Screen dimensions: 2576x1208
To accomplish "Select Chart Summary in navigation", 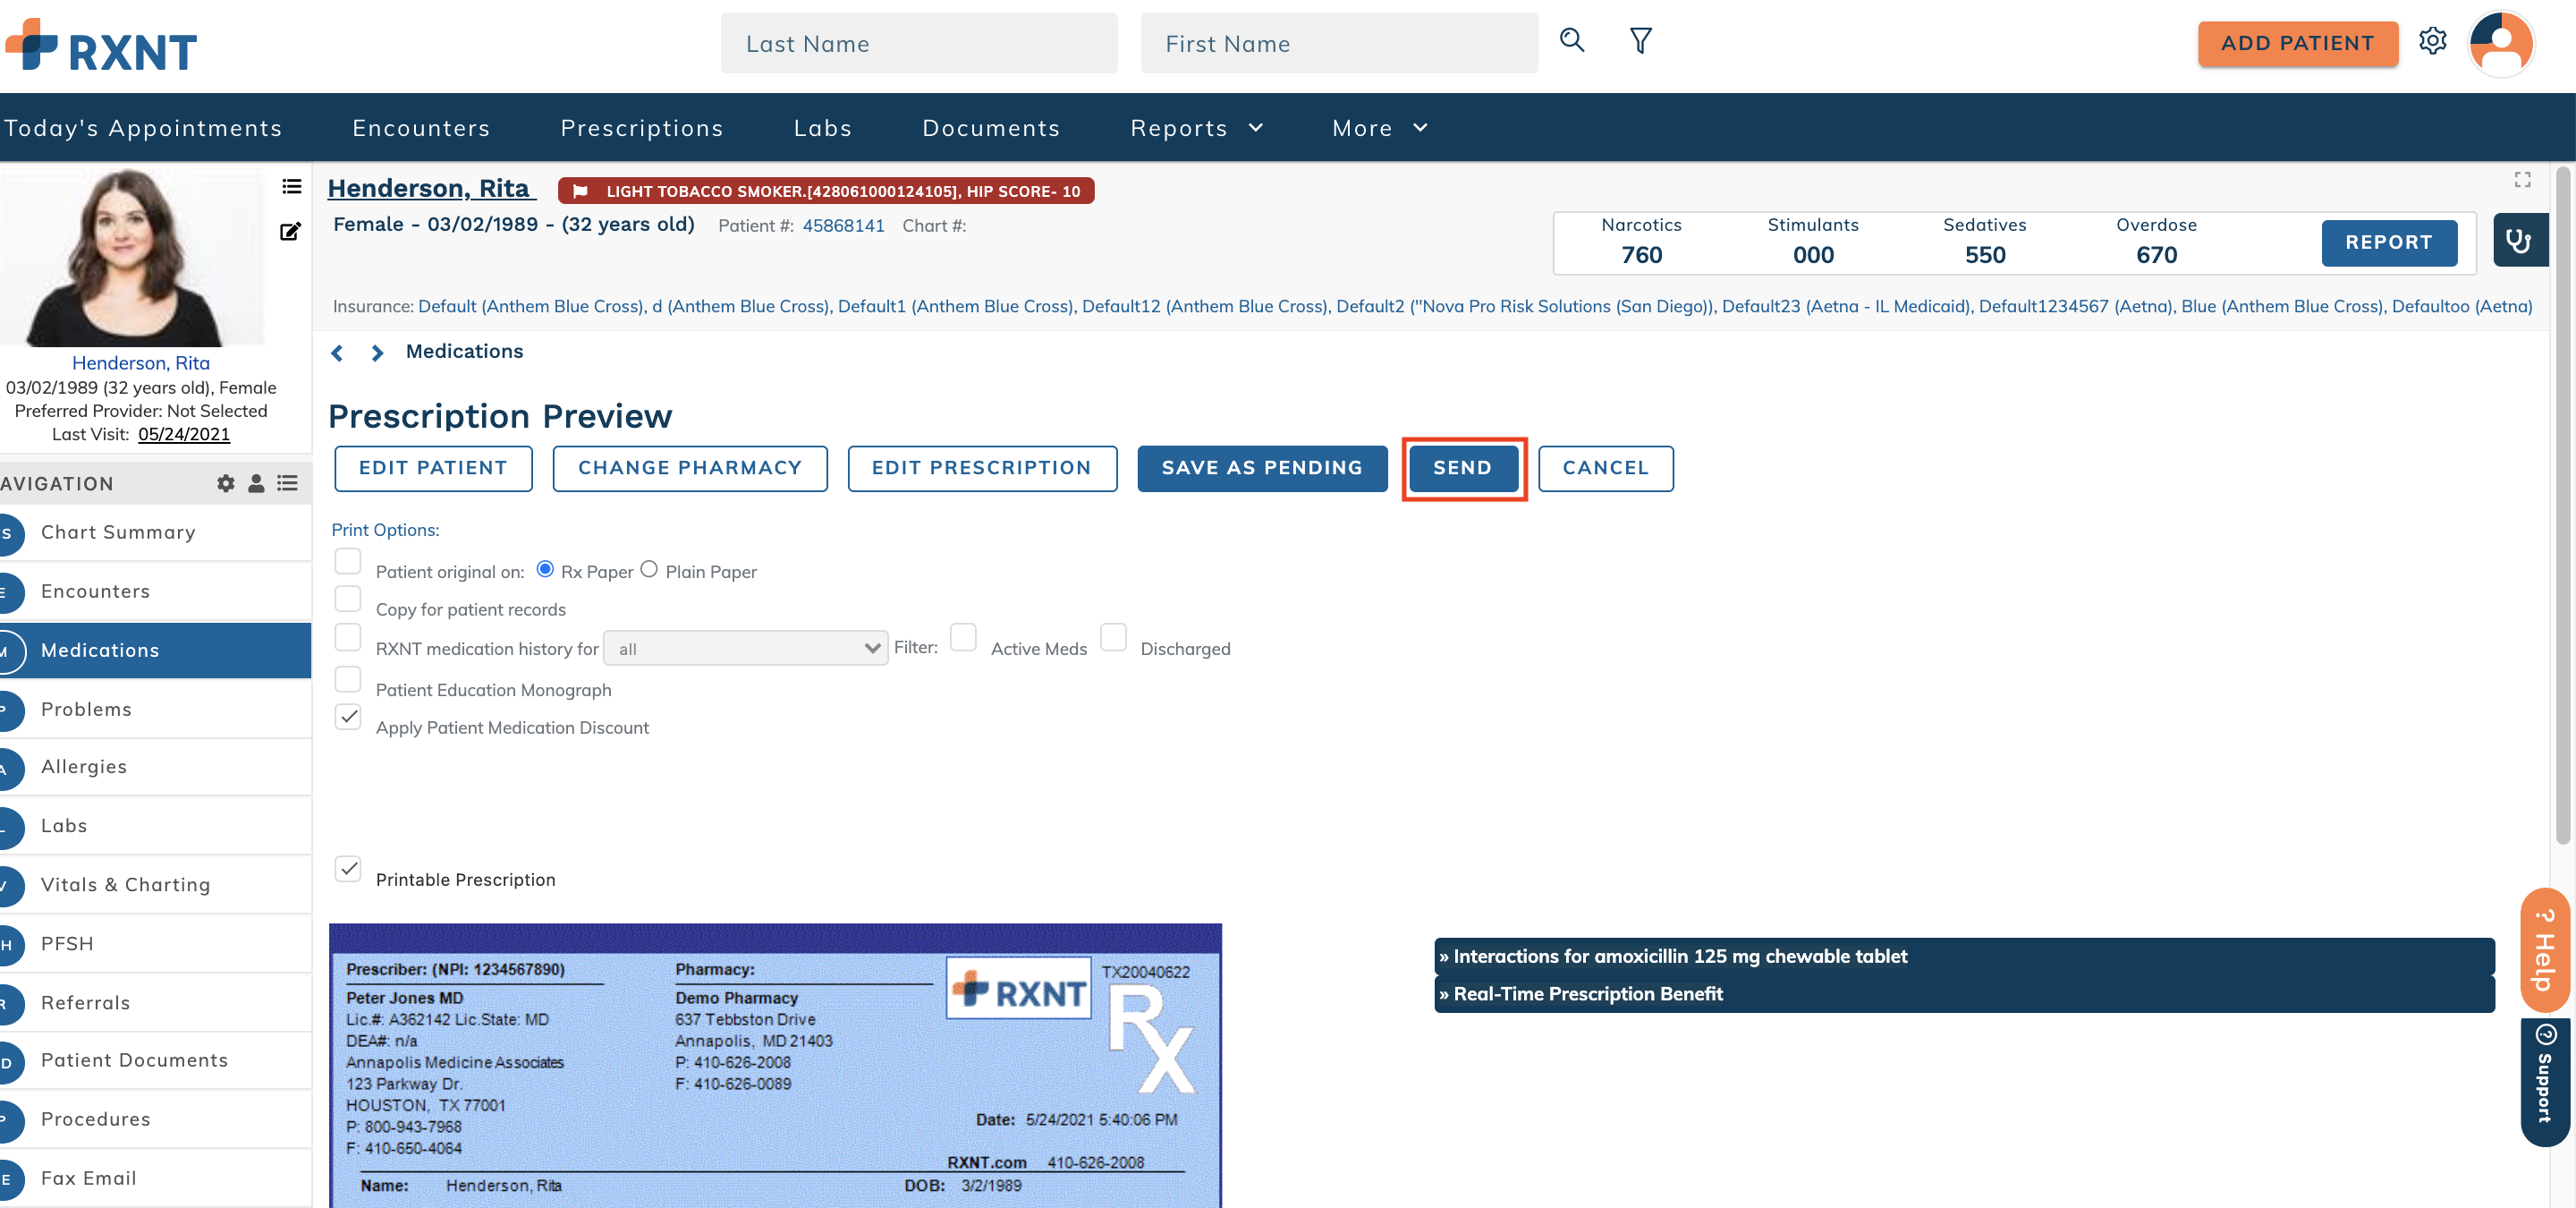I will coord(155,533).
